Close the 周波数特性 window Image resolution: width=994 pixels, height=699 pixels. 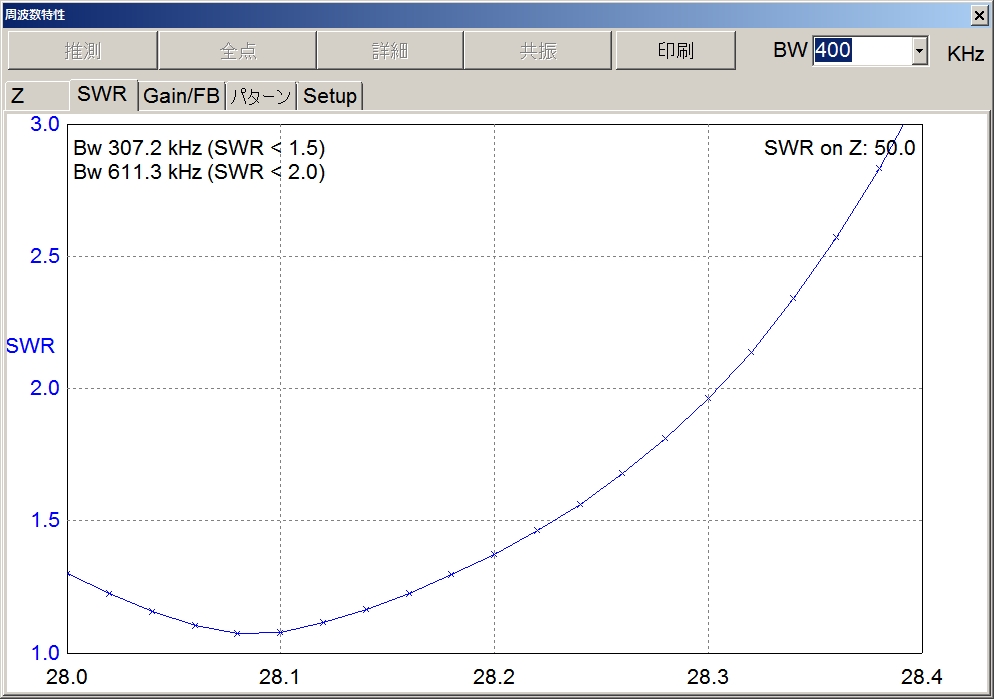coord(979,15)
